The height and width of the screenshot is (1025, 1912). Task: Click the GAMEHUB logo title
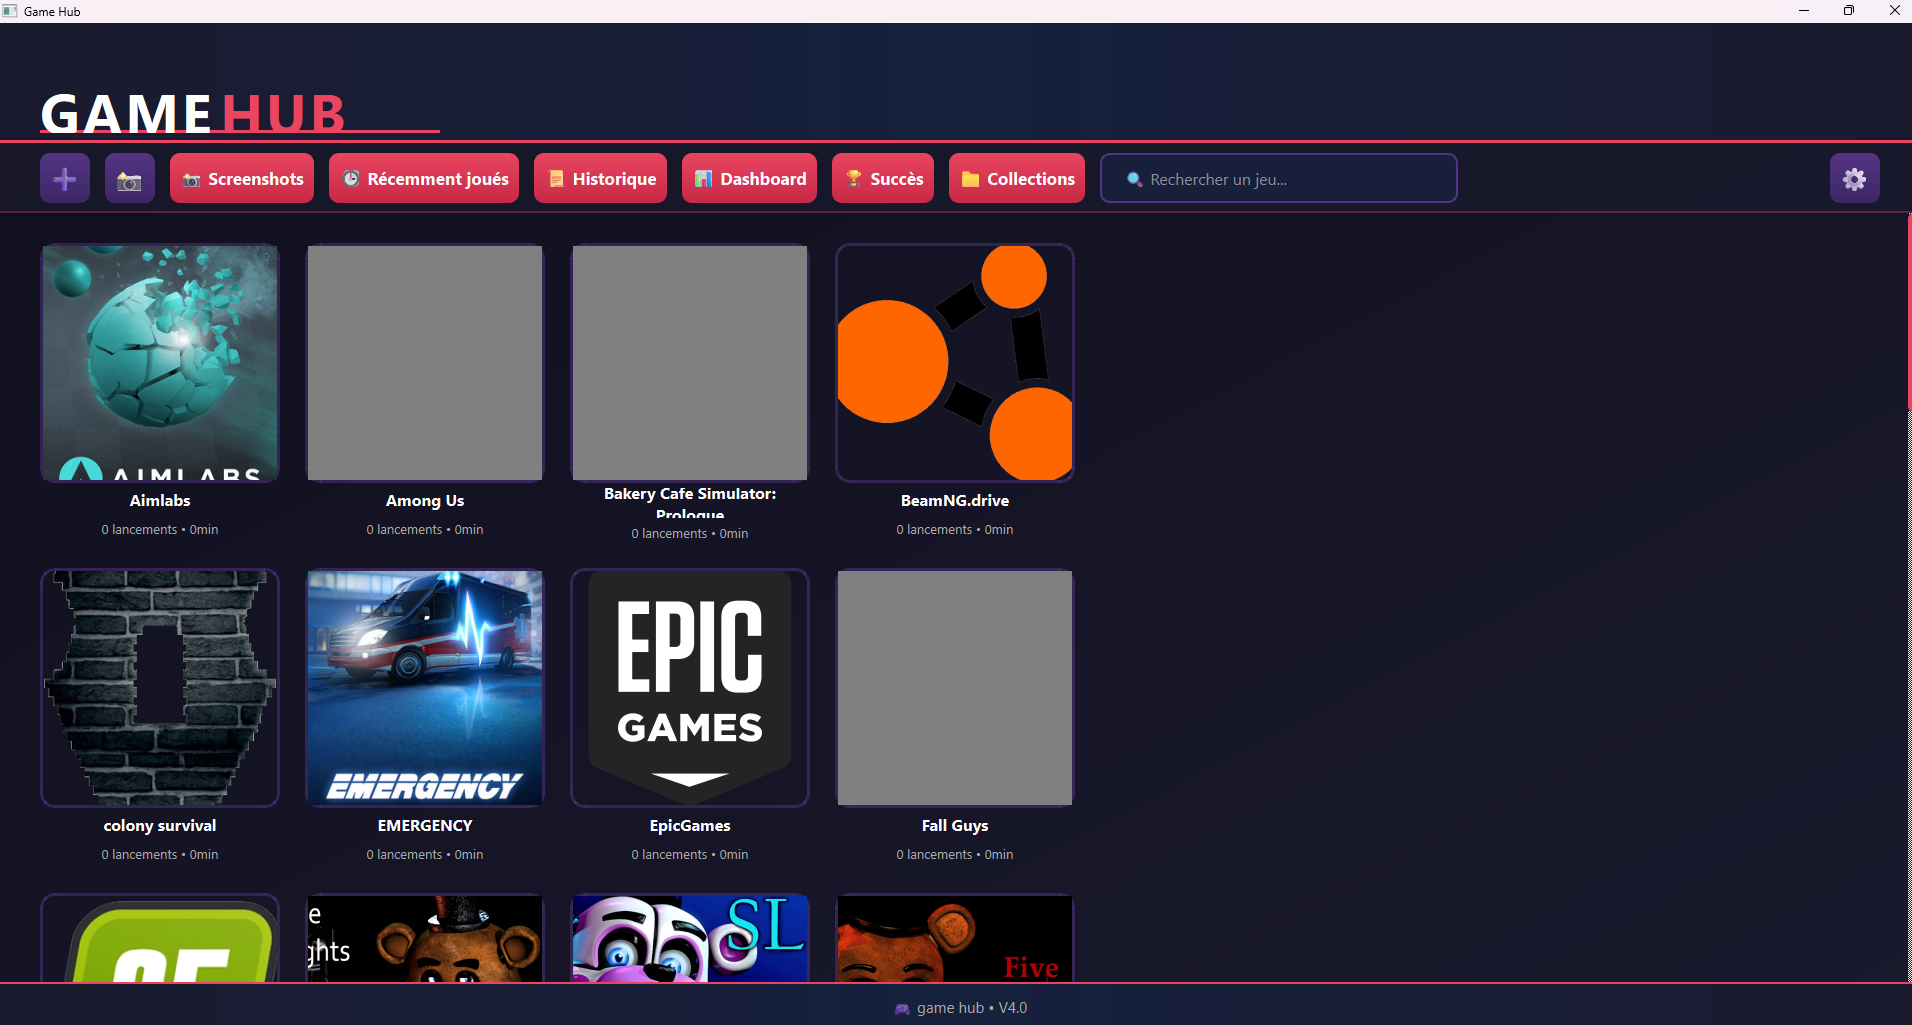[193, 113]
